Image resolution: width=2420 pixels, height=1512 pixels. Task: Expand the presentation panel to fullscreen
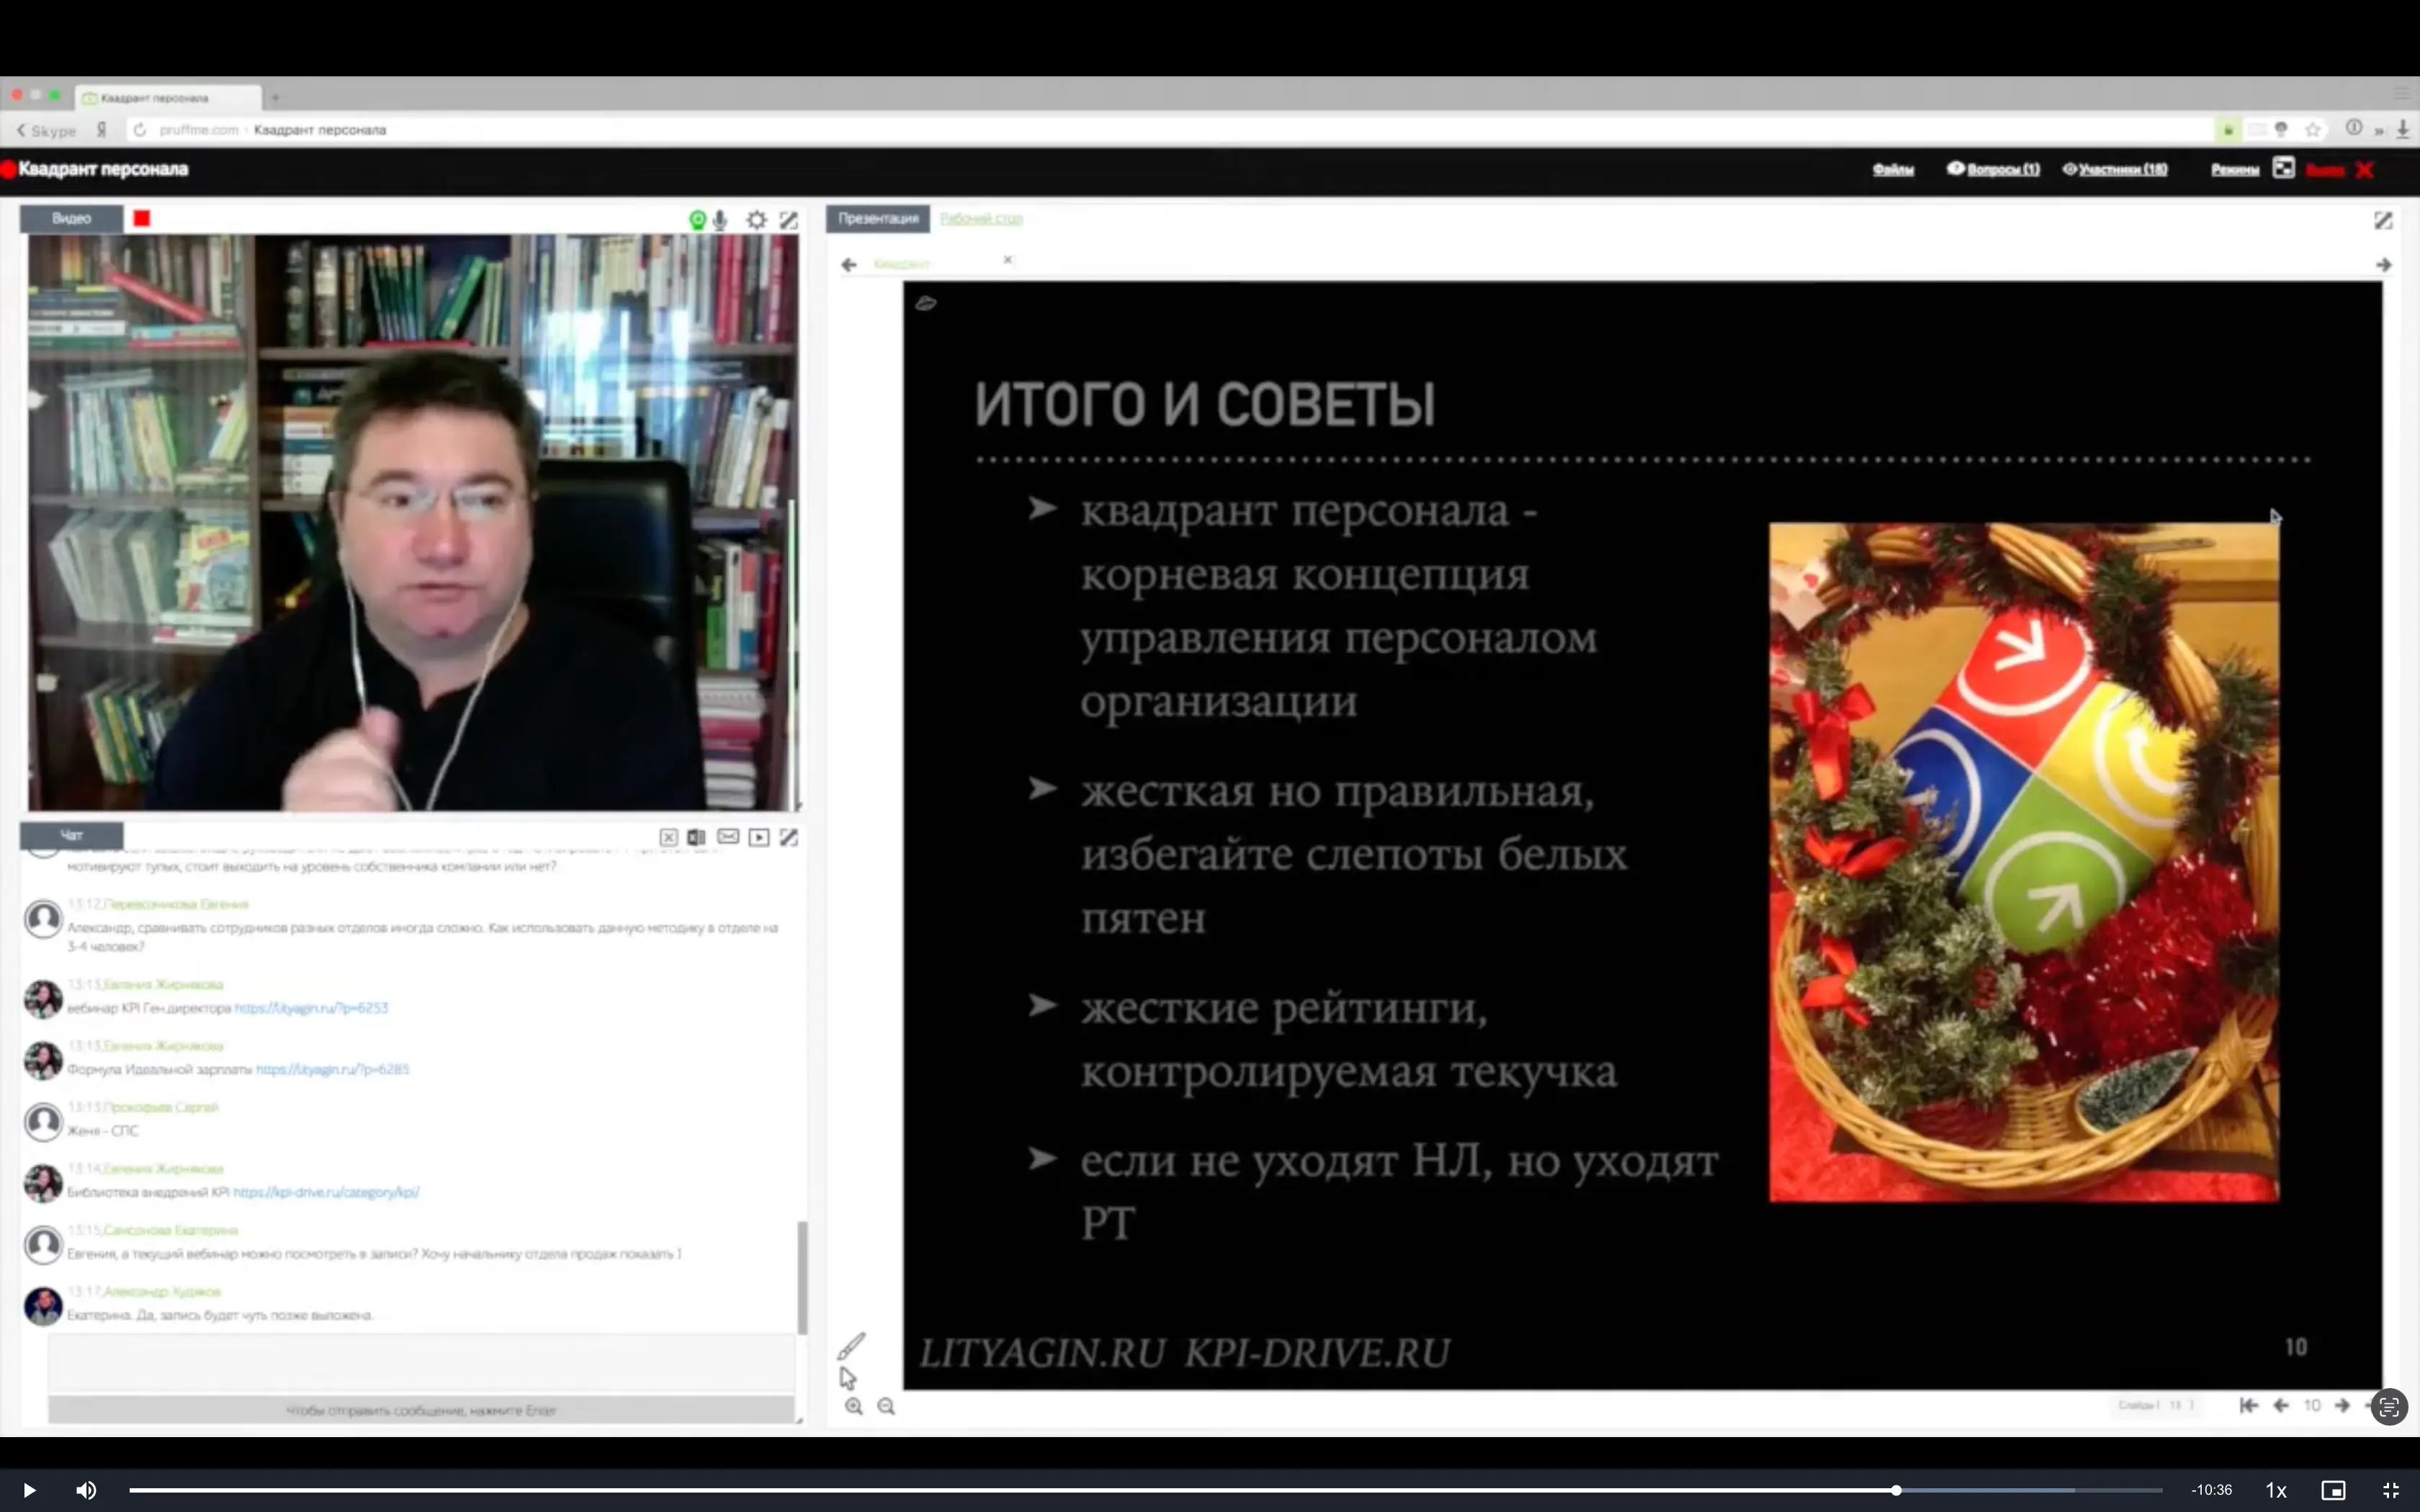[x=2383, y=220]
